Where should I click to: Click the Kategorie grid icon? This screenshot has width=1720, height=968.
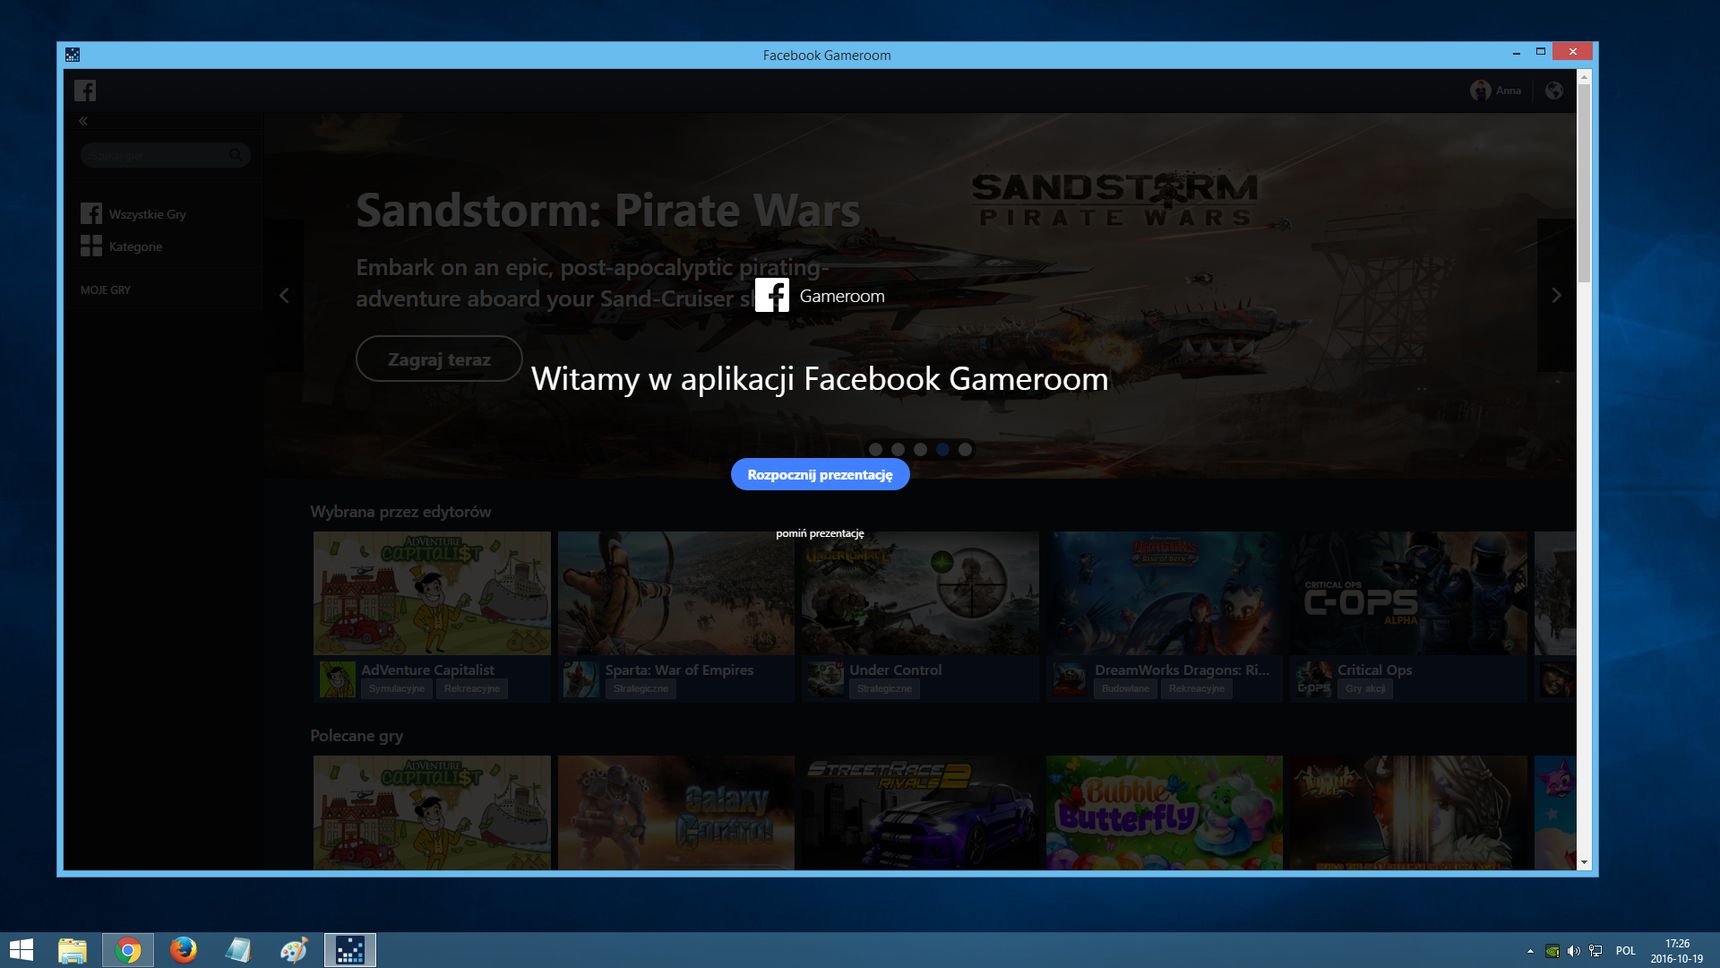pos(91,246)
